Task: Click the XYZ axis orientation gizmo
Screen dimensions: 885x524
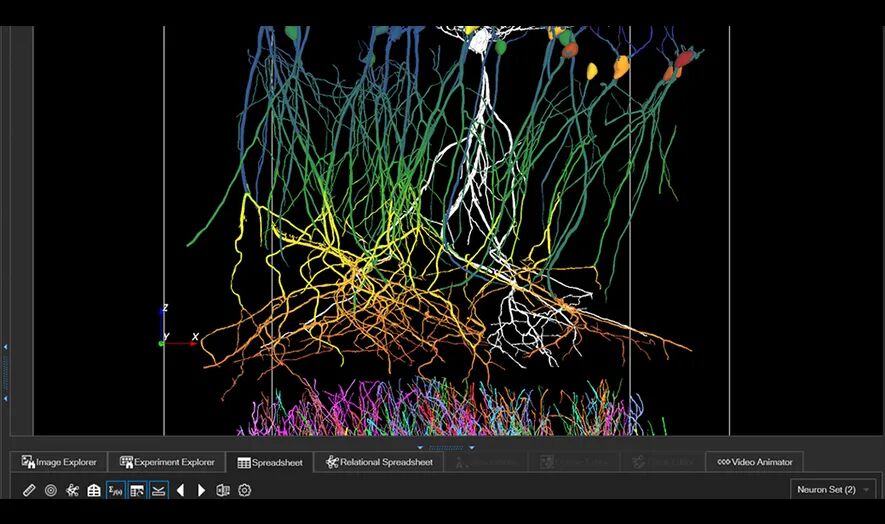Action: [x=178, y=326]
